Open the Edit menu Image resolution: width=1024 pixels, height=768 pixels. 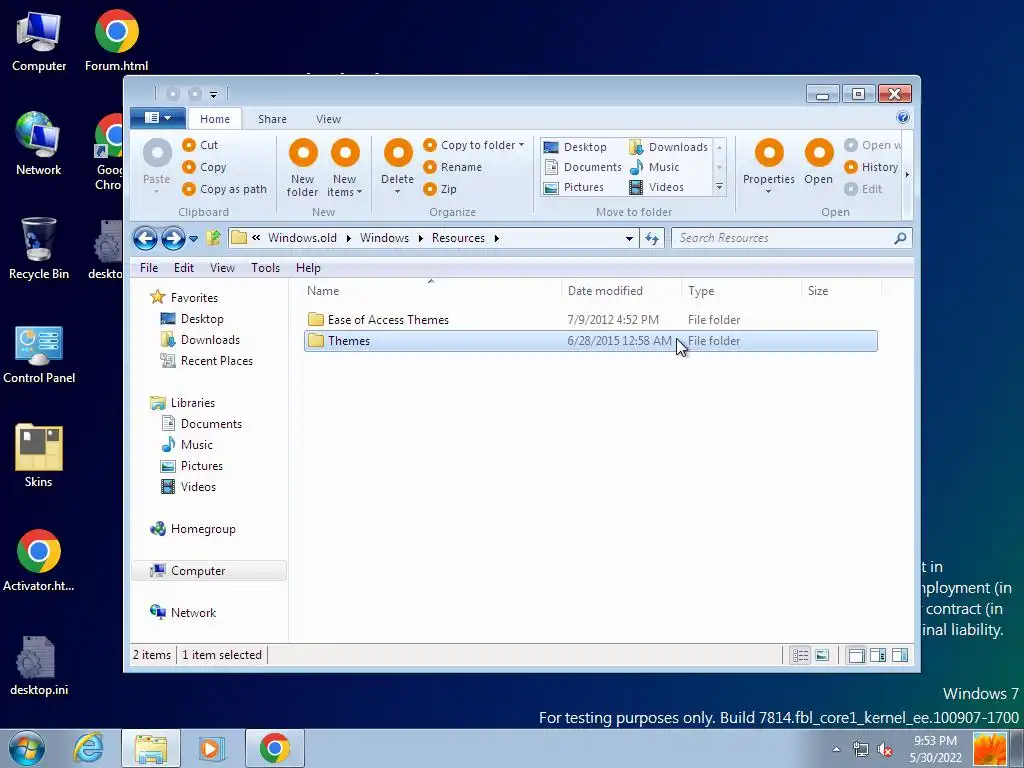click(x=184, y=268)
